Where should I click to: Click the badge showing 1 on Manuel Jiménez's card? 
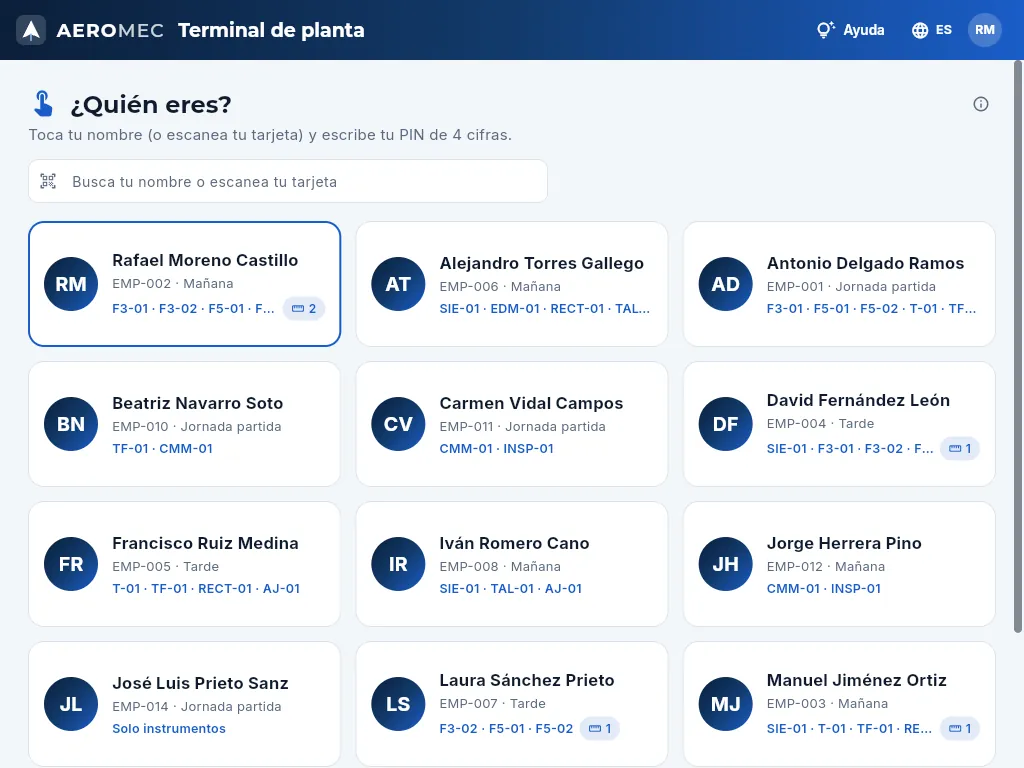(x=959, y=729)
